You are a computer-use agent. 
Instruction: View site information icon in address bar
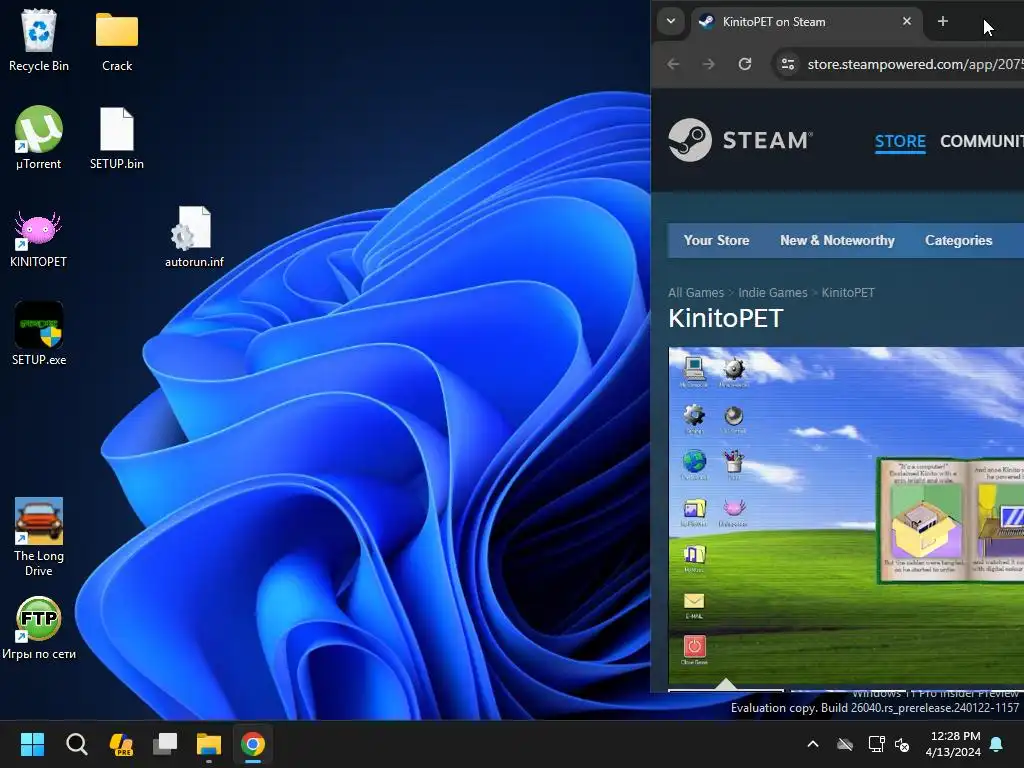[788, 64]
